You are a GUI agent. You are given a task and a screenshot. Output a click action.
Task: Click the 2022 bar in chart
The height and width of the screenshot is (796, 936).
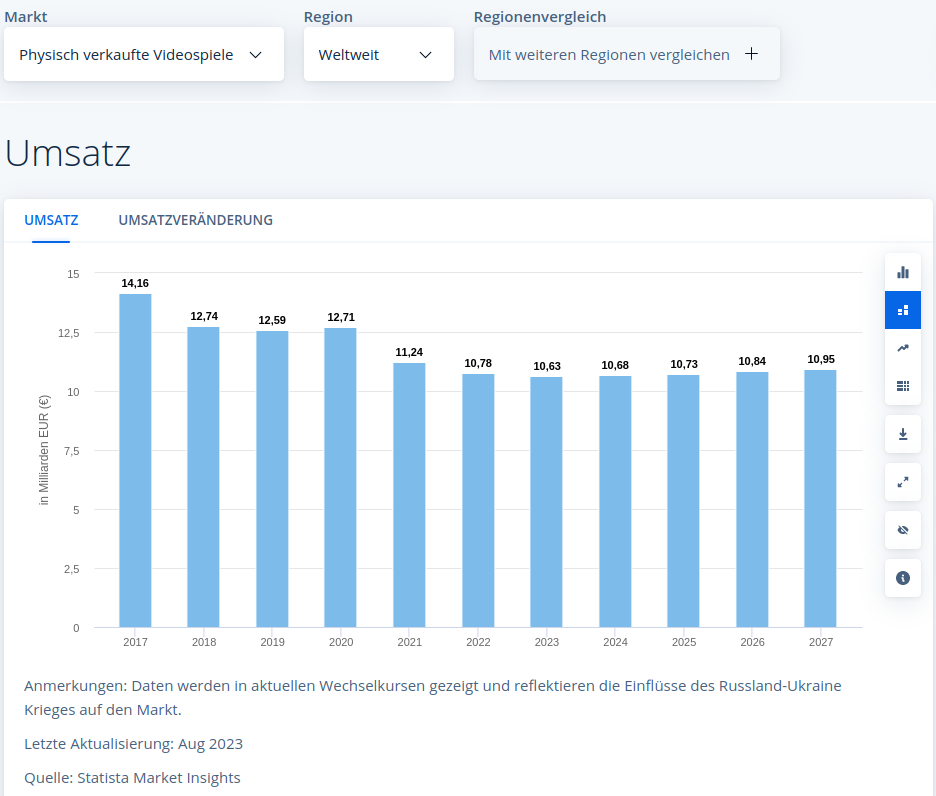point(478,500)
